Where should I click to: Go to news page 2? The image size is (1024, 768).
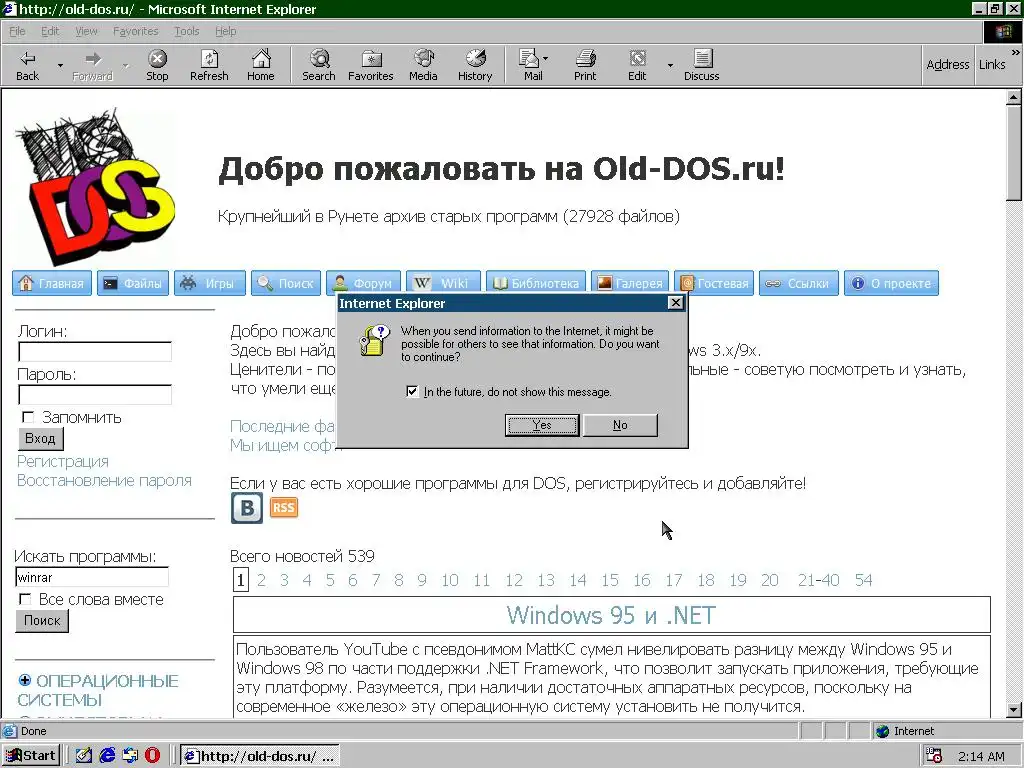point(261,580)
